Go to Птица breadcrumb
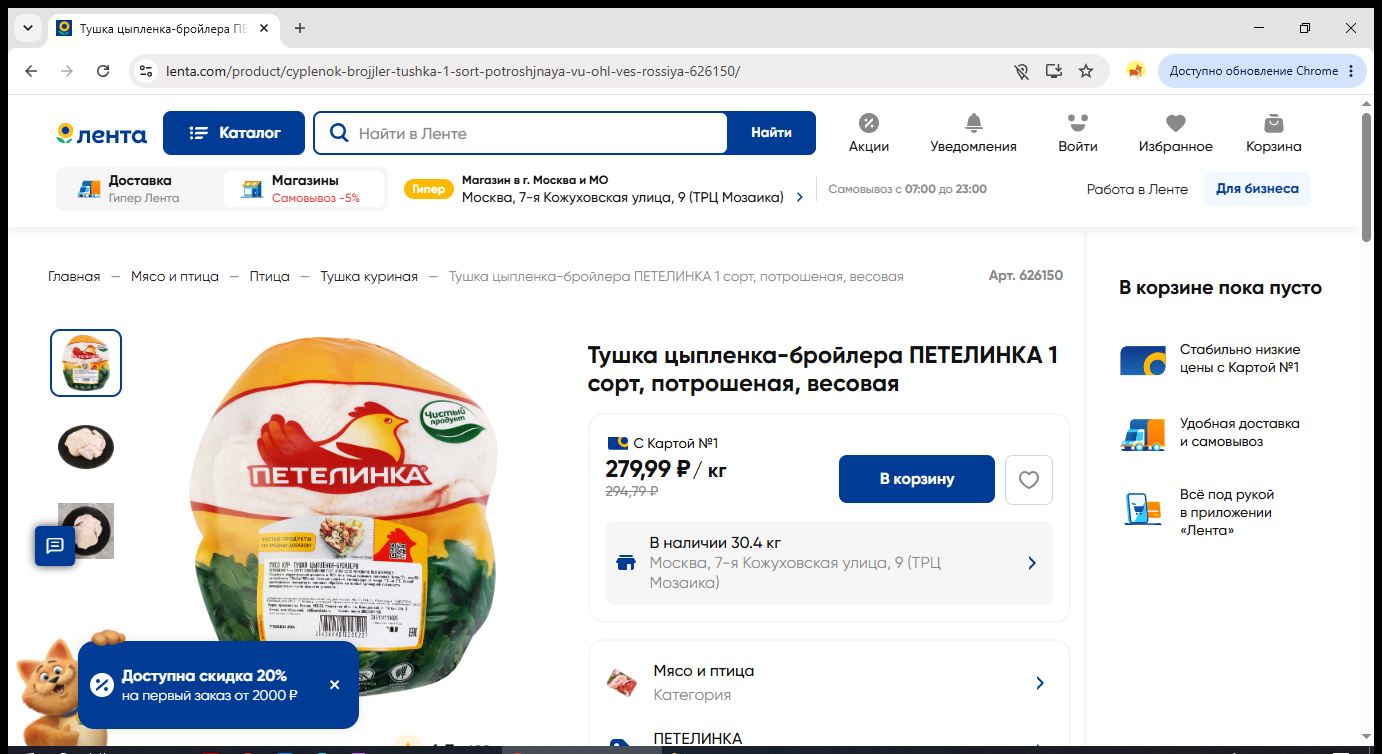1382x754 pixels. (x=269, y=276)
